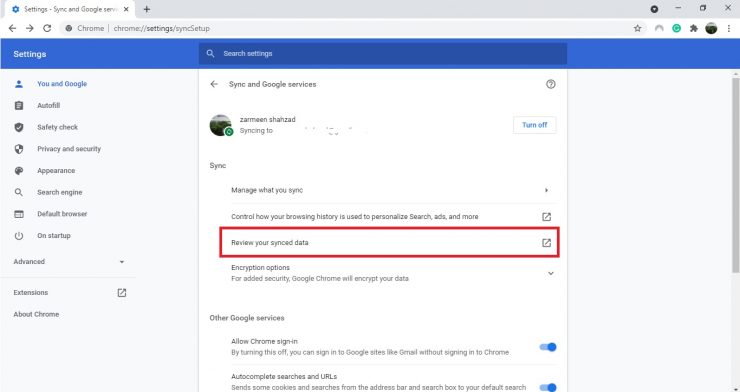Click external link icon for Review your synced data
This screenshot has width=740, height=392.
(547, 243)
